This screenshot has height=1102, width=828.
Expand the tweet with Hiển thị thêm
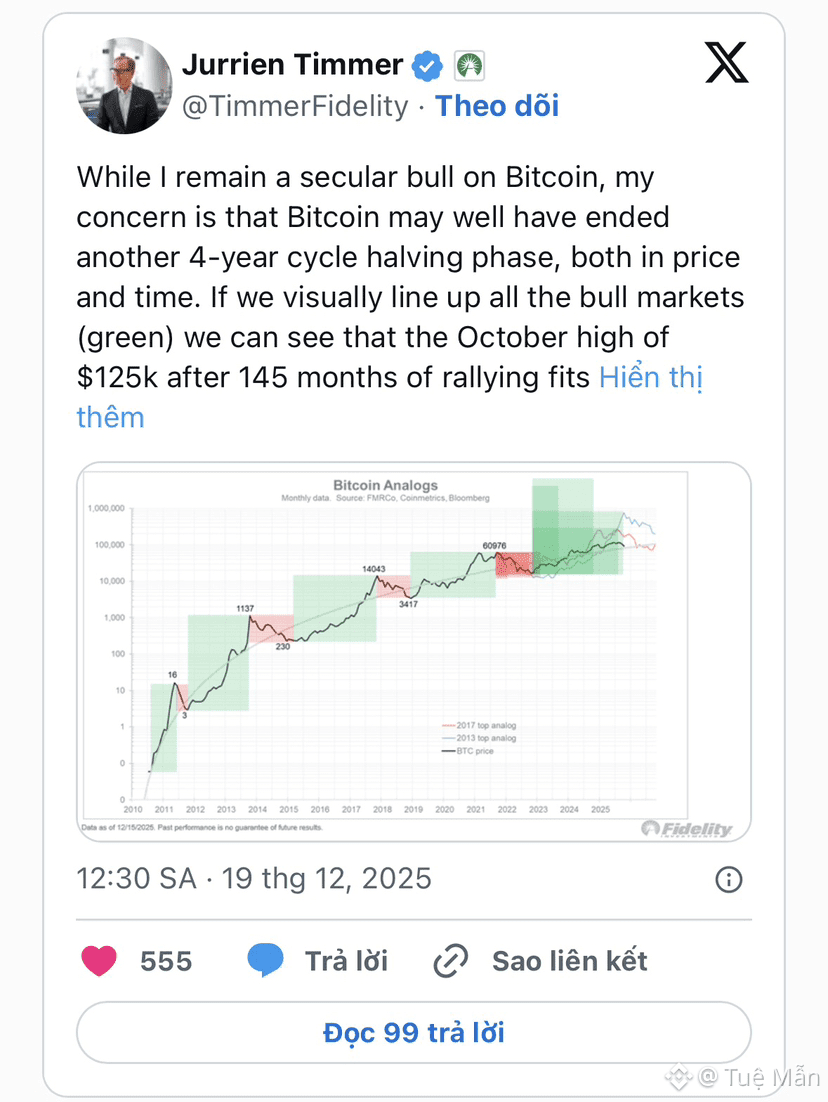[650, 378]
